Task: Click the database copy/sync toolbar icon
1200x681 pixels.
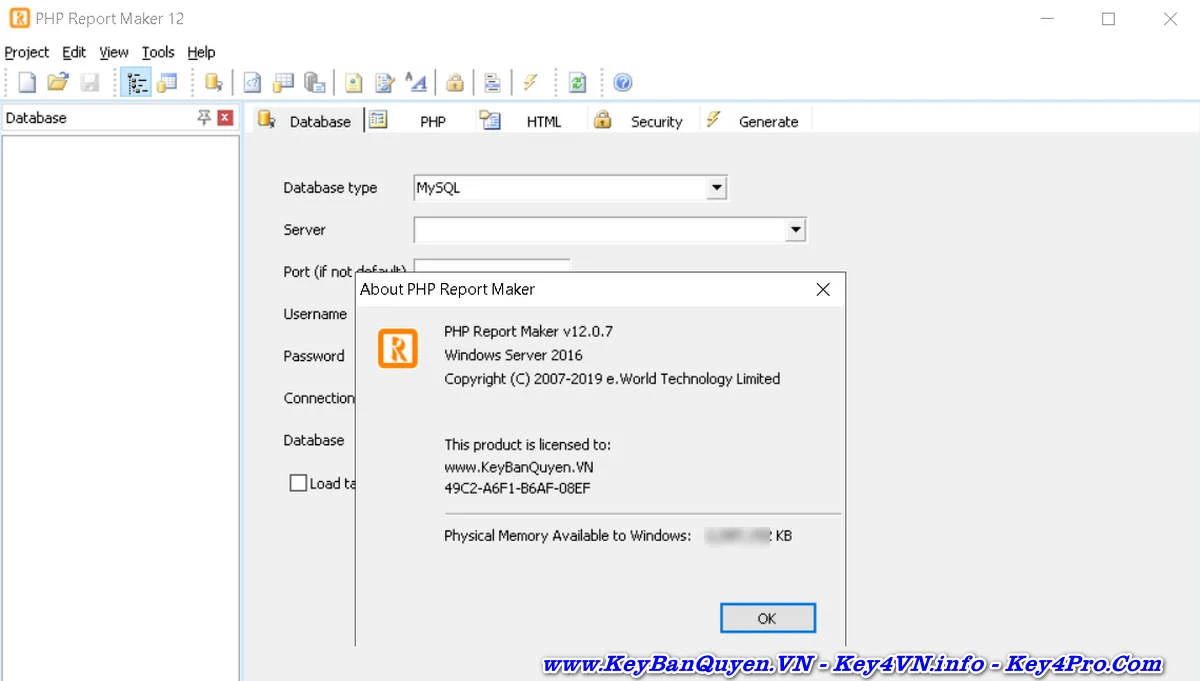Action: coord(315,82)
